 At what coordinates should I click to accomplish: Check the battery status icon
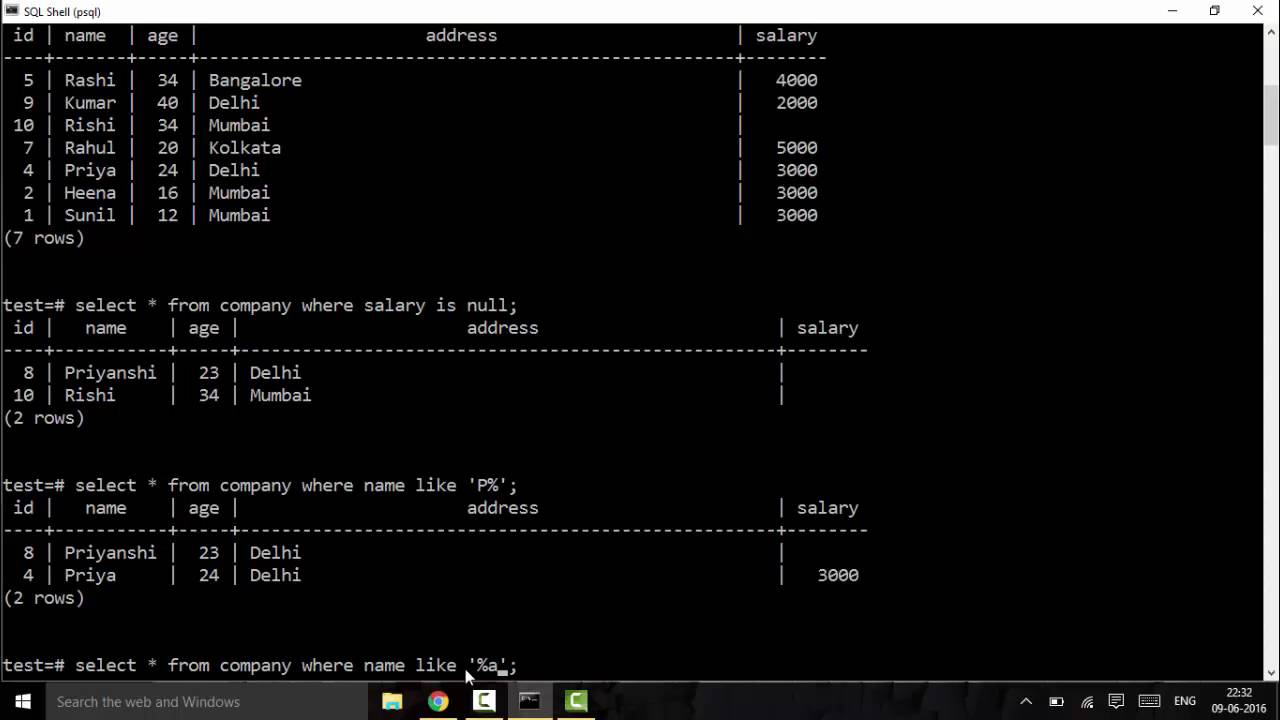1056,701
